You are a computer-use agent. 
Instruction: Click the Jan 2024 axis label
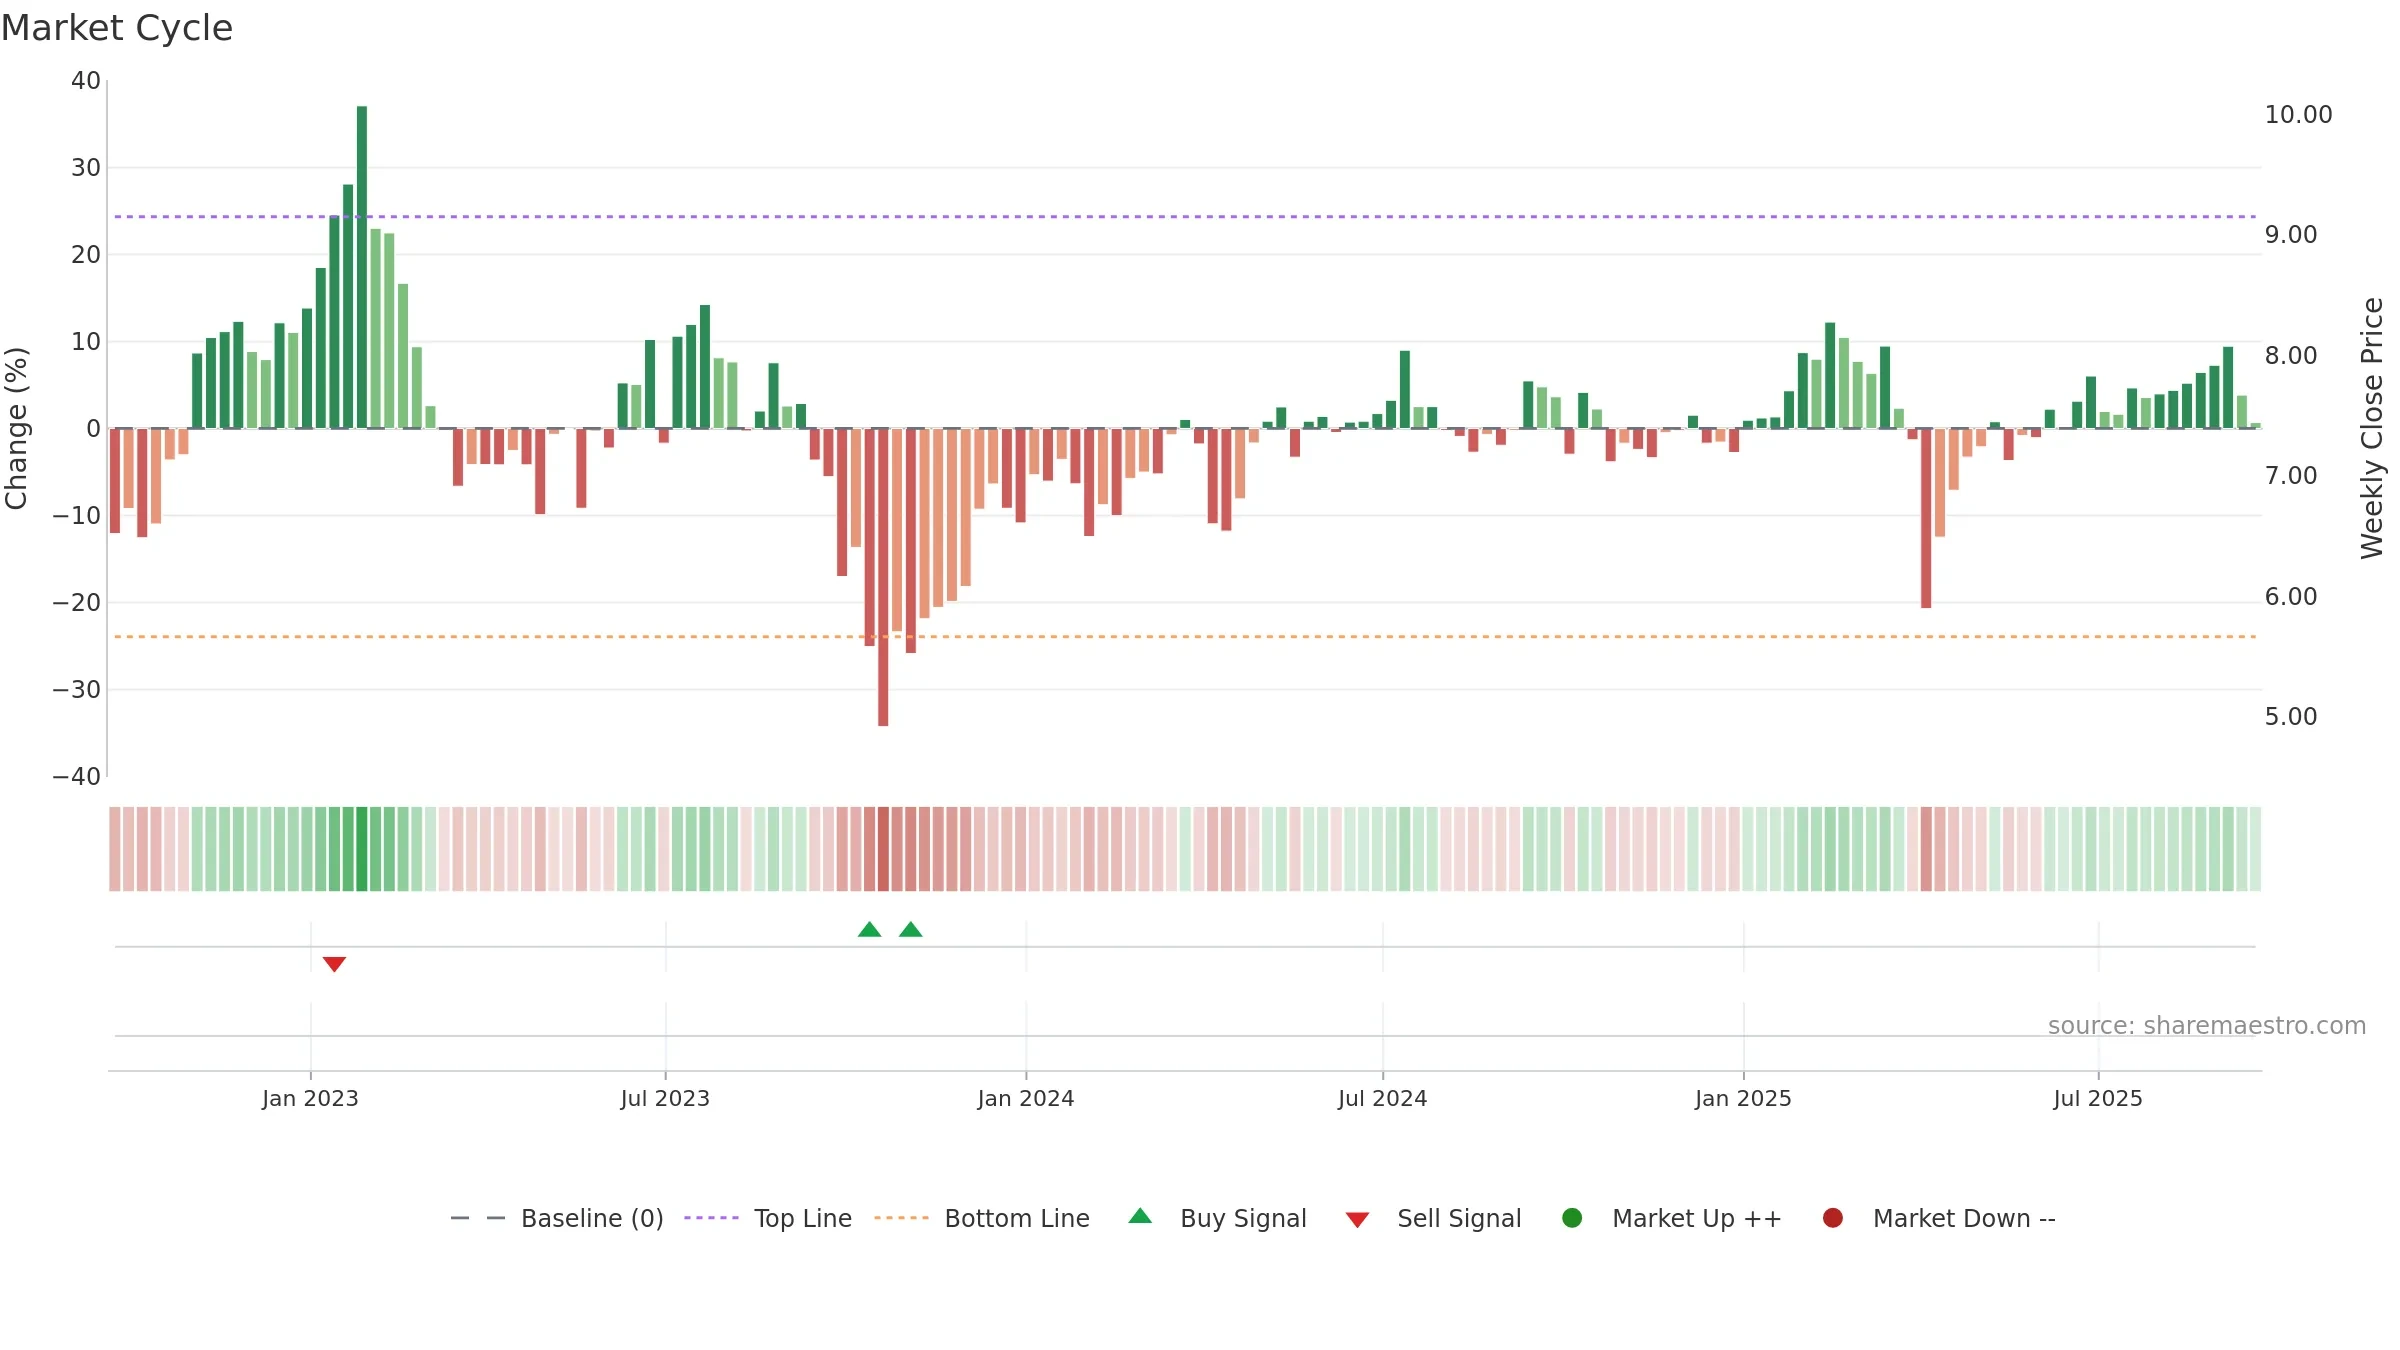[x=1026, y=1098]
